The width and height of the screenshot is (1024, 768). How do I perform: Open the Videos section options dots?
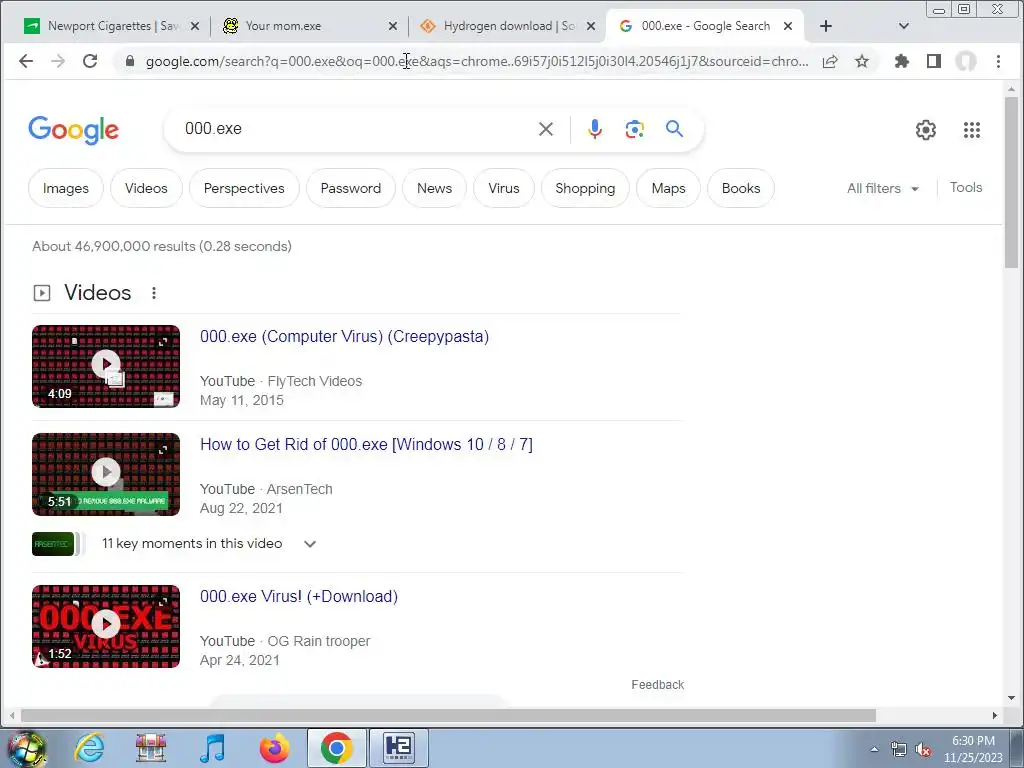coord(154,293)
